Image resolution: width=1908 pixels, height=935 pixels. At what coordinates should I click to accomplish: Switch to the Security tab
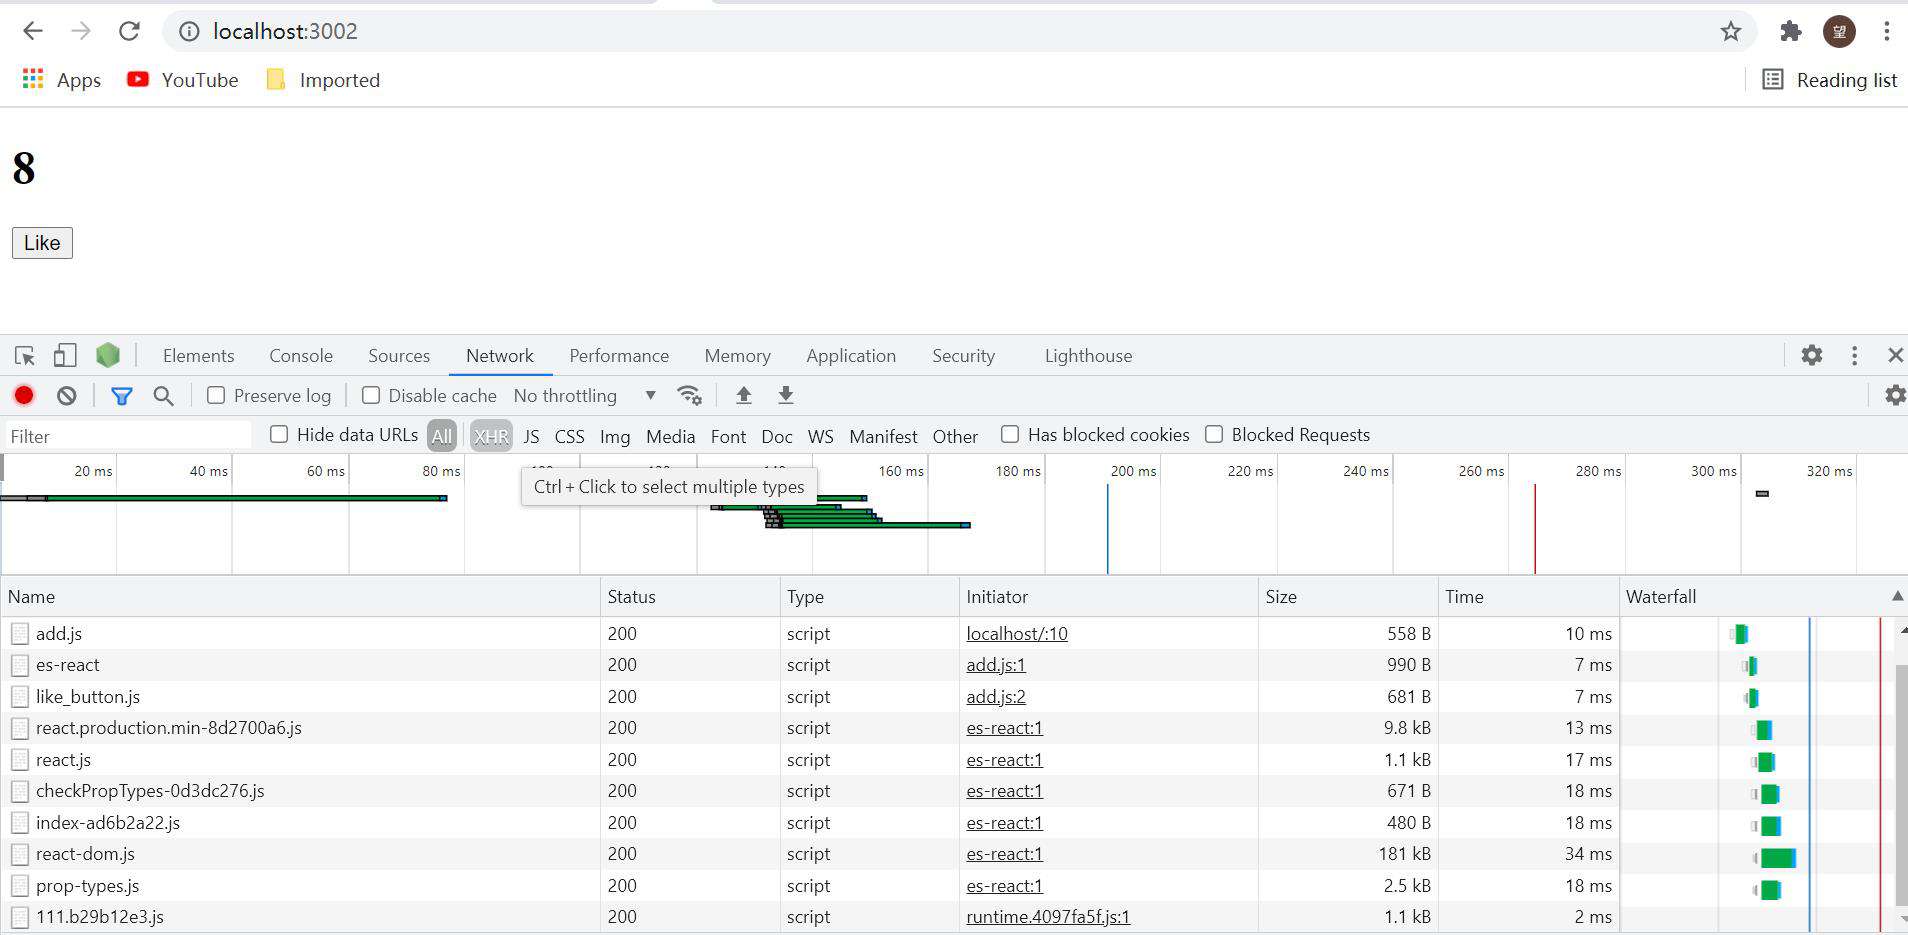coord(963,356)
